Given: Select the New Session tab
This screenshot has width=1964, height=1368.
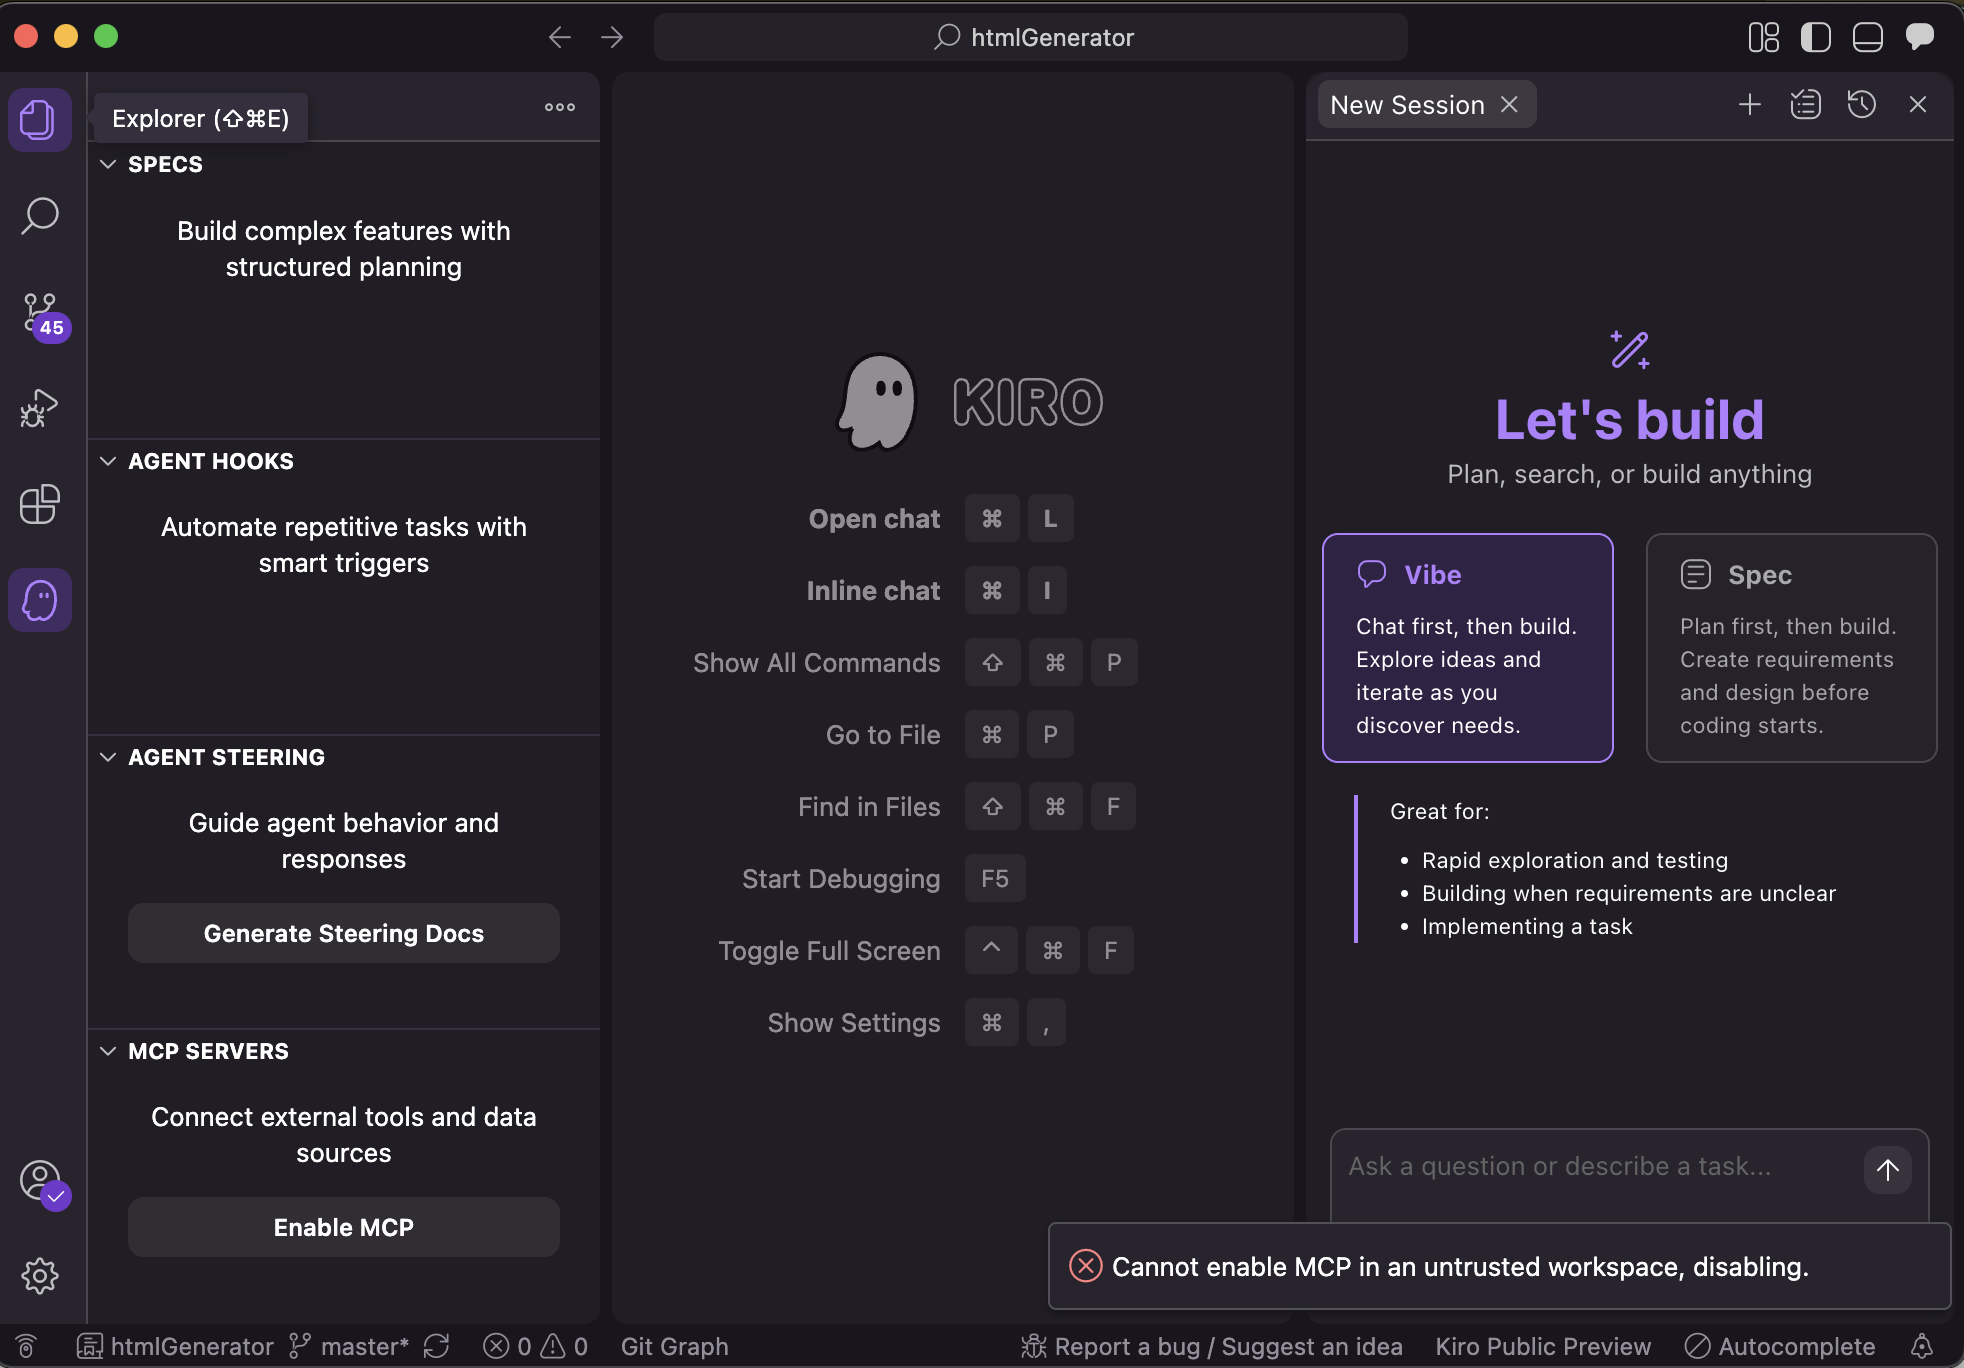Looking at the screenshot, I should coord(1407,105).
